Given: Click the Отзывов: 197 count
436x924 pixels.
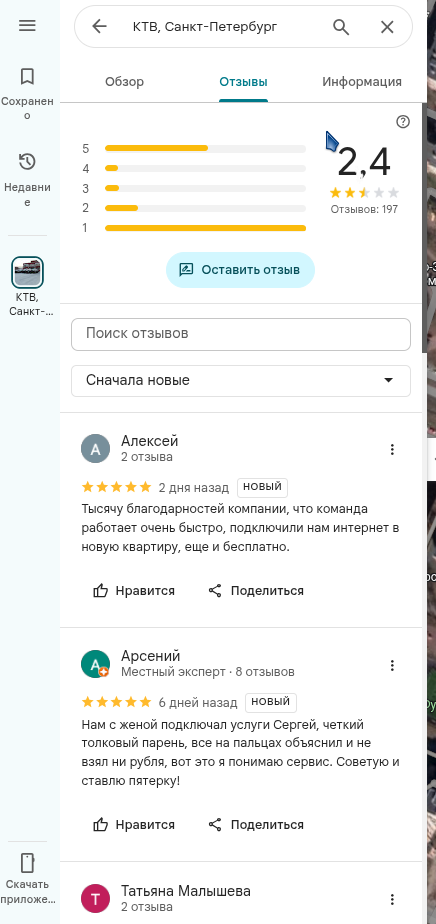Looking at the screenshot, I should 364,209.
